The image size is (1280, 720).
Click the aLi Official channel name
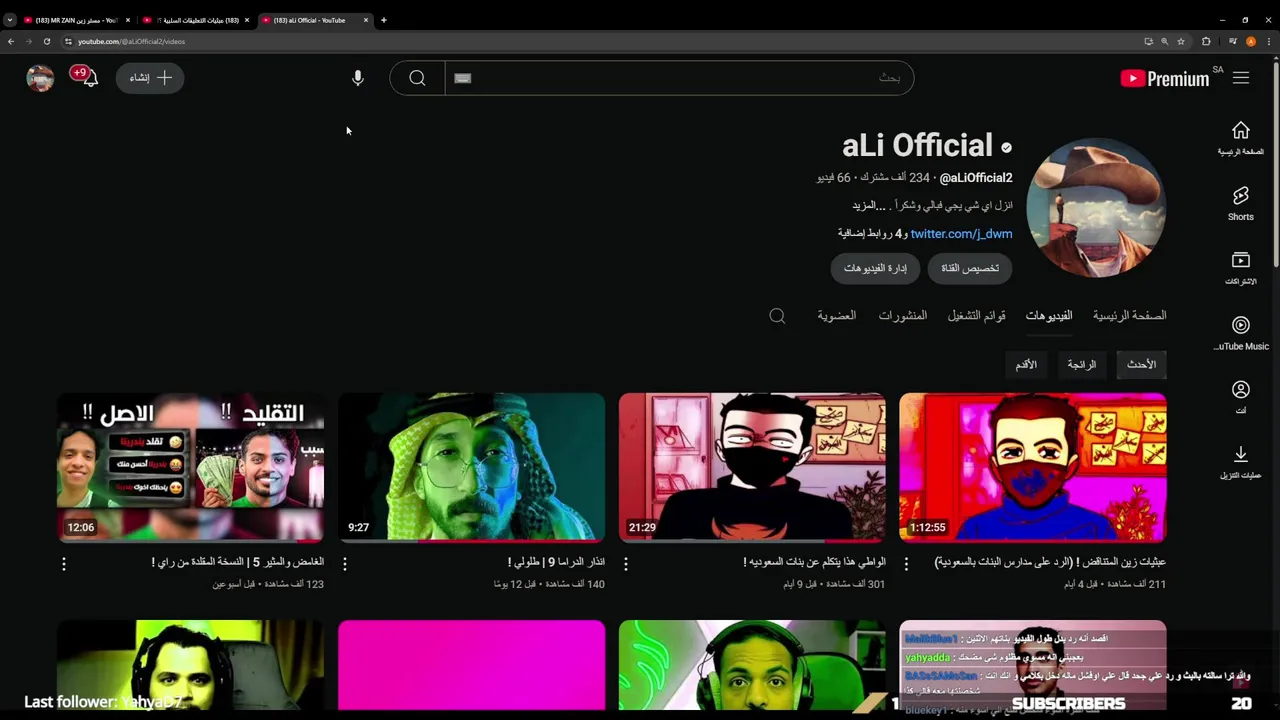(917, 146)
